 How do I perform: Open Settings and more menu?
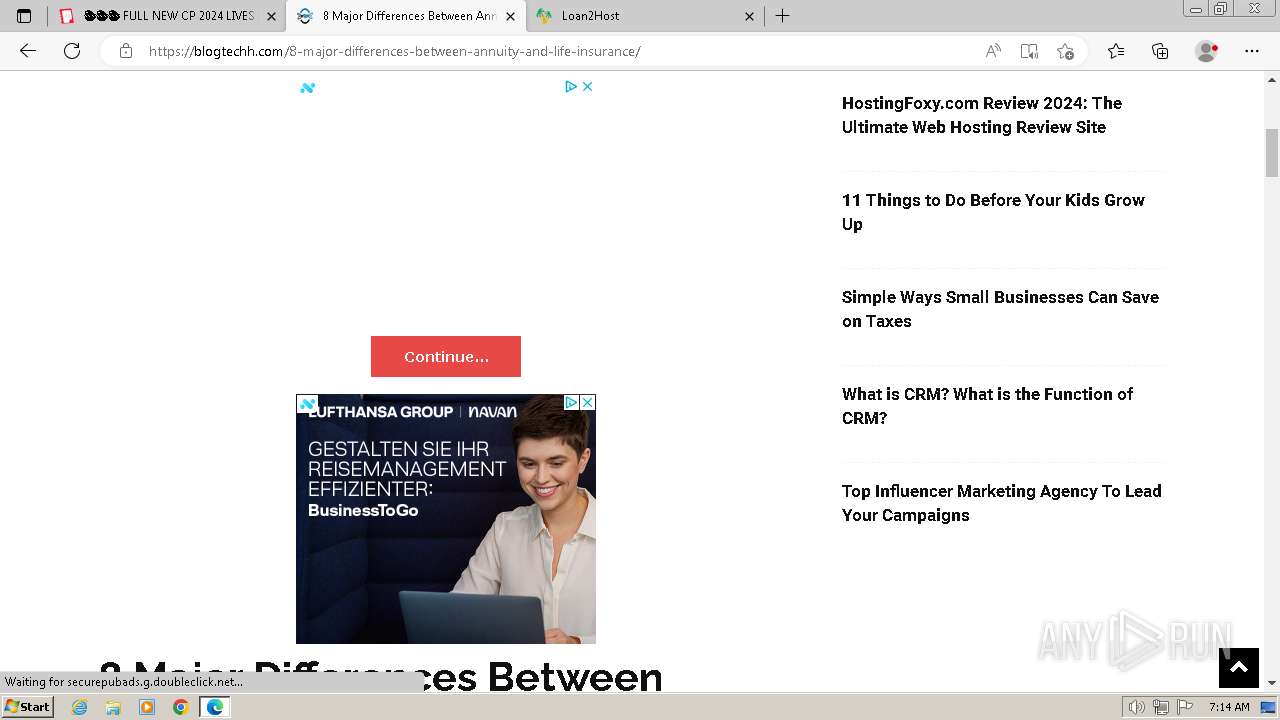click(x=1252, y=51)
